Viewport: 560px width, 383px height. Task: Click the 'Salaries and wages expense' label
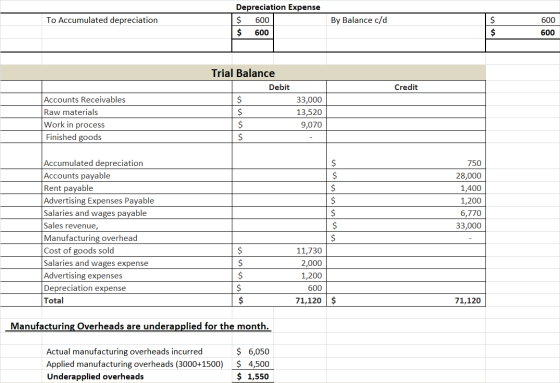pos(96,263)
